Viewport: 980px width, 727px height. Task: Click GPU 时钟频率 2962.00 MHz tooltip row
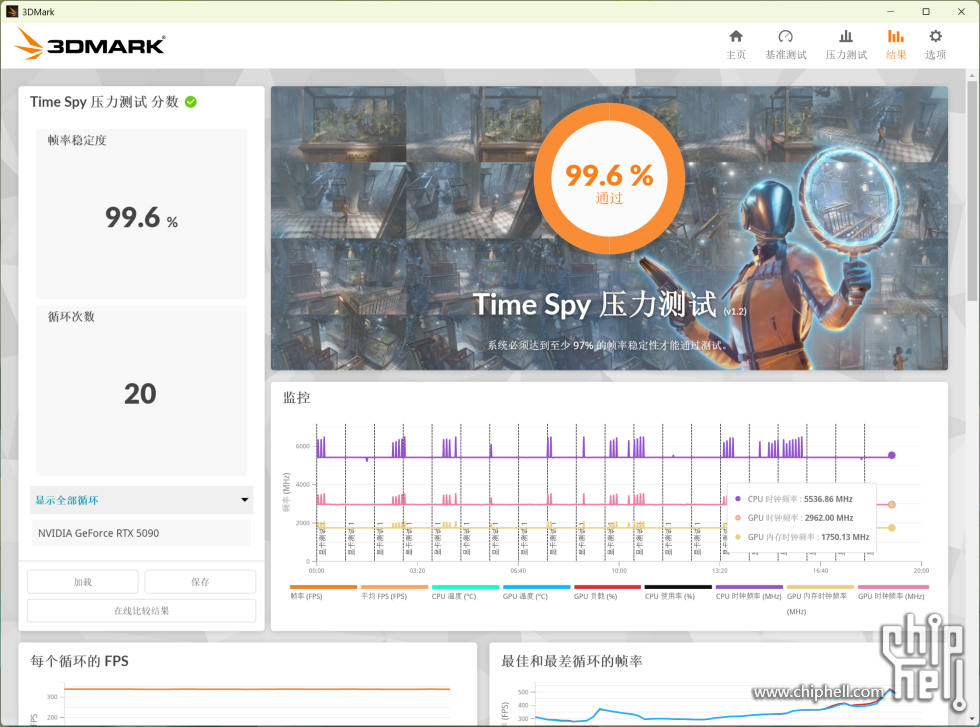(794, 518)
